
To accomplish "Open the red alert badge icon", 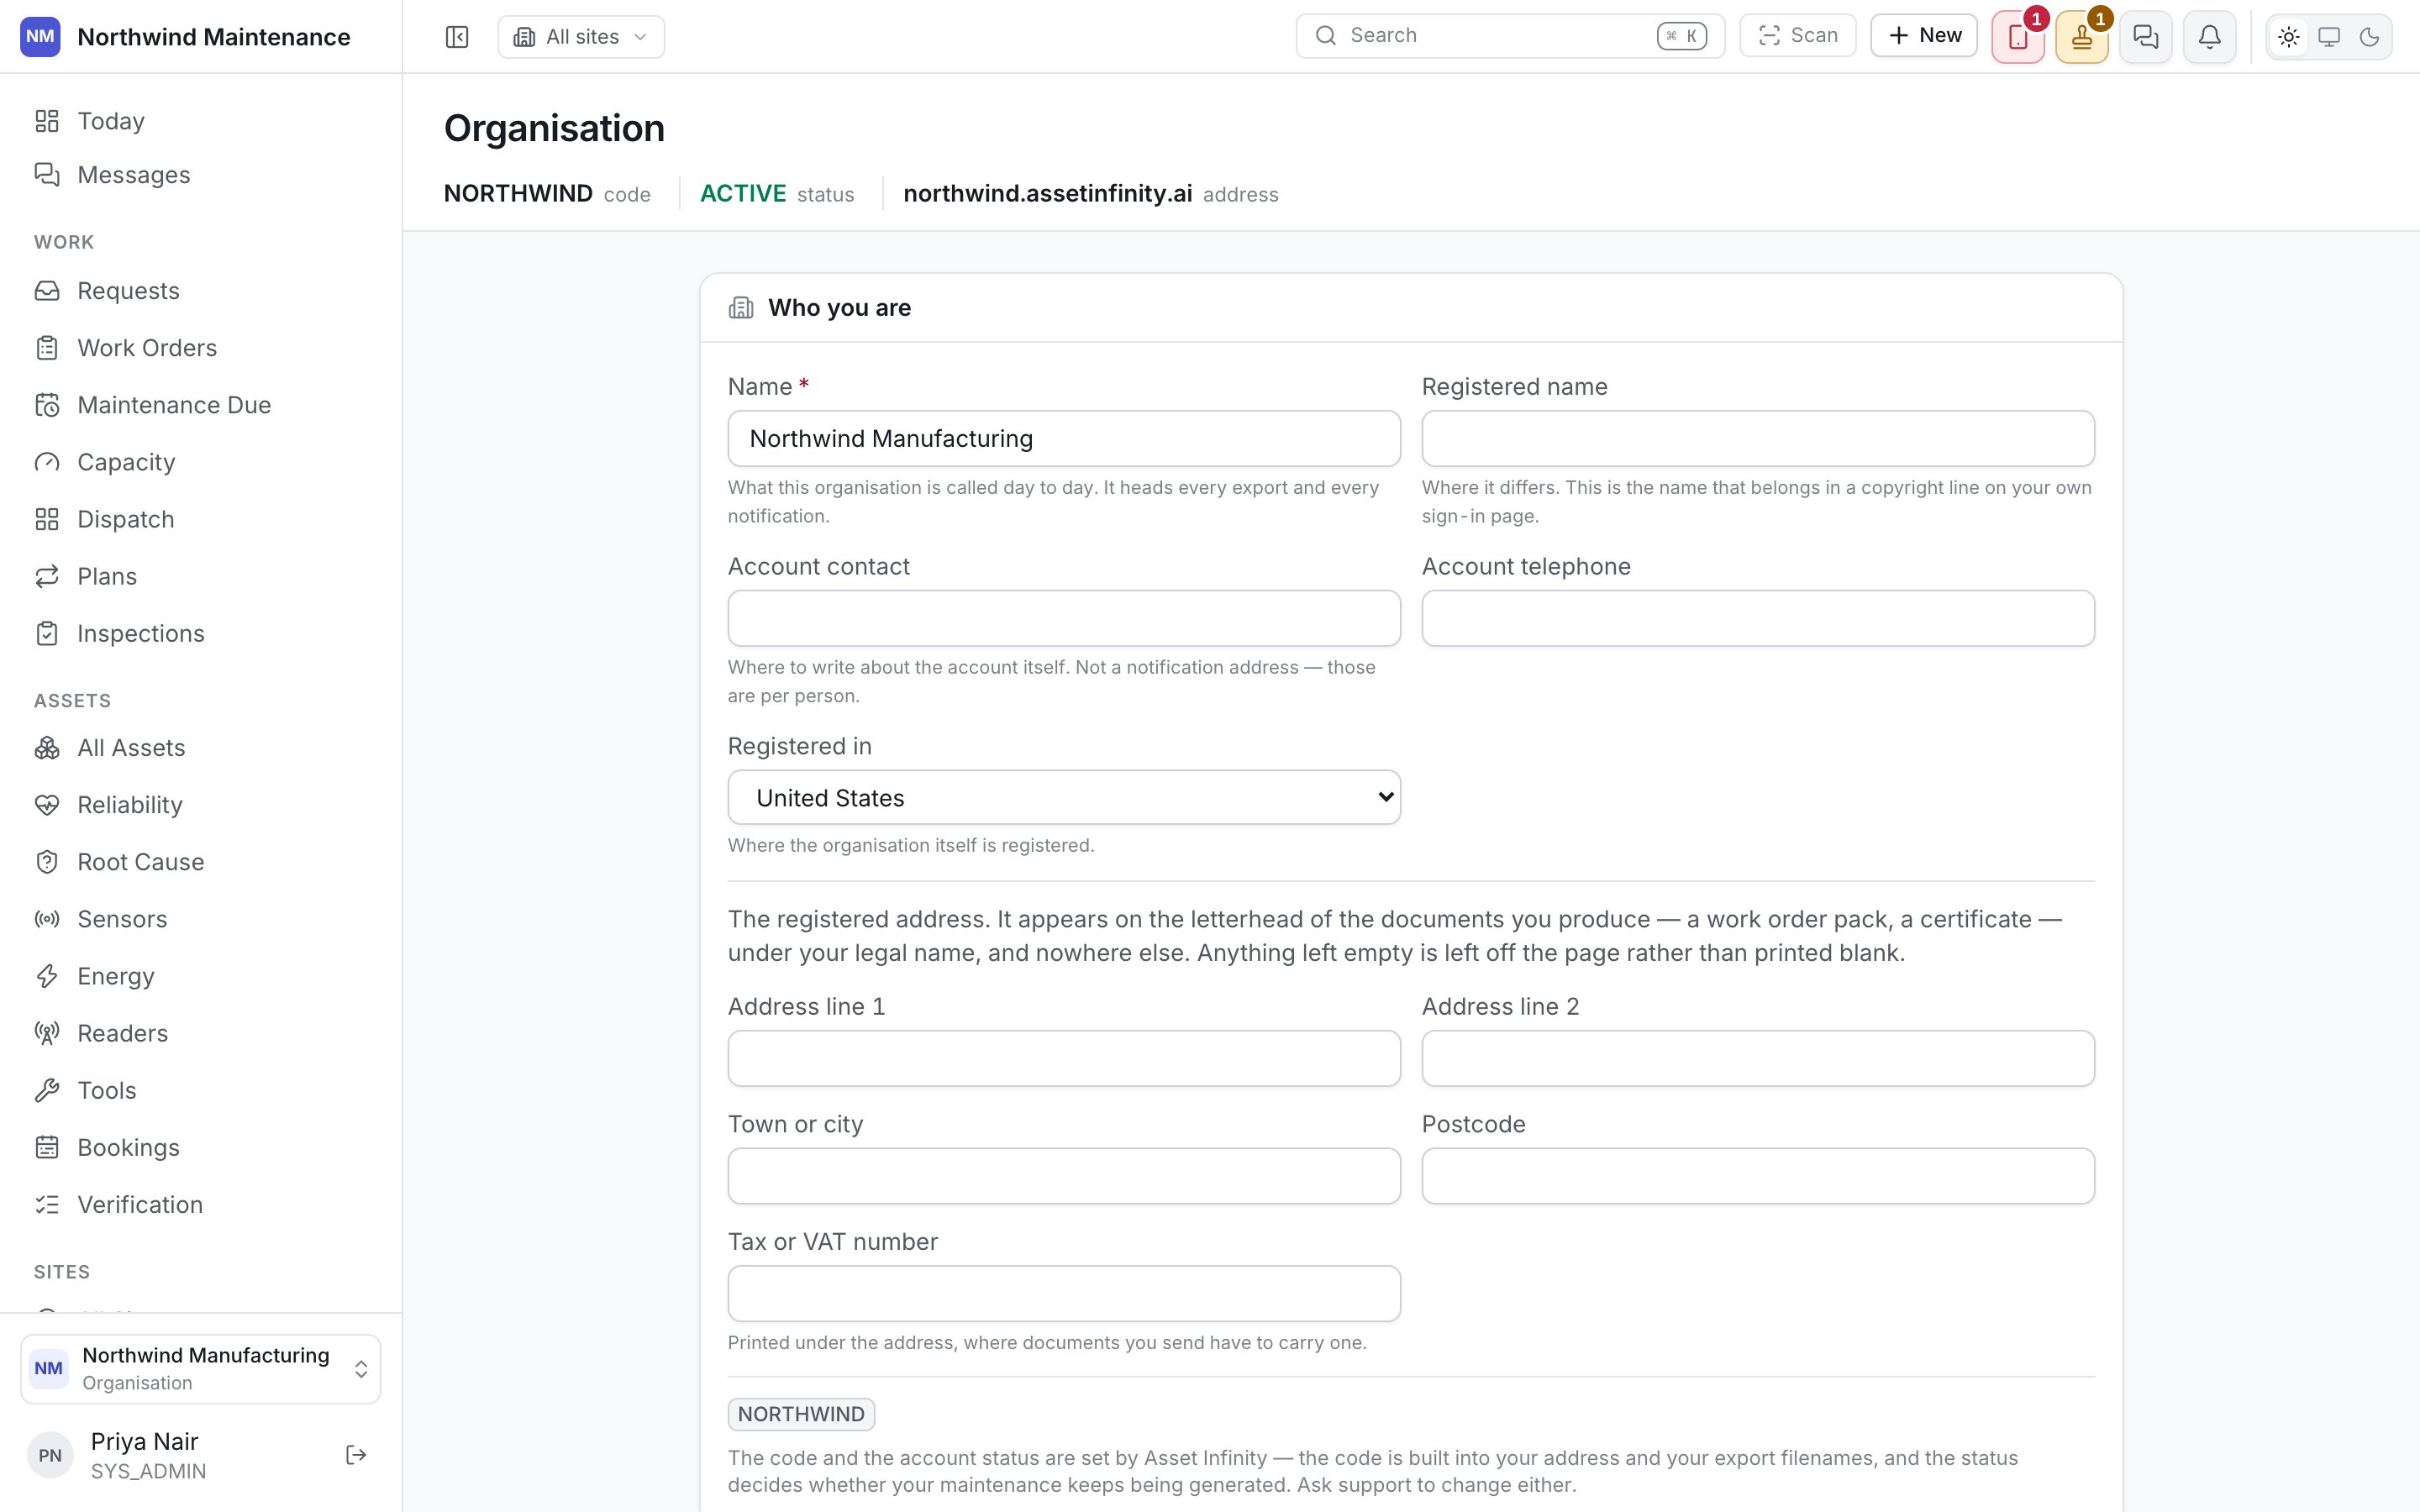I will coord(2018,37).
